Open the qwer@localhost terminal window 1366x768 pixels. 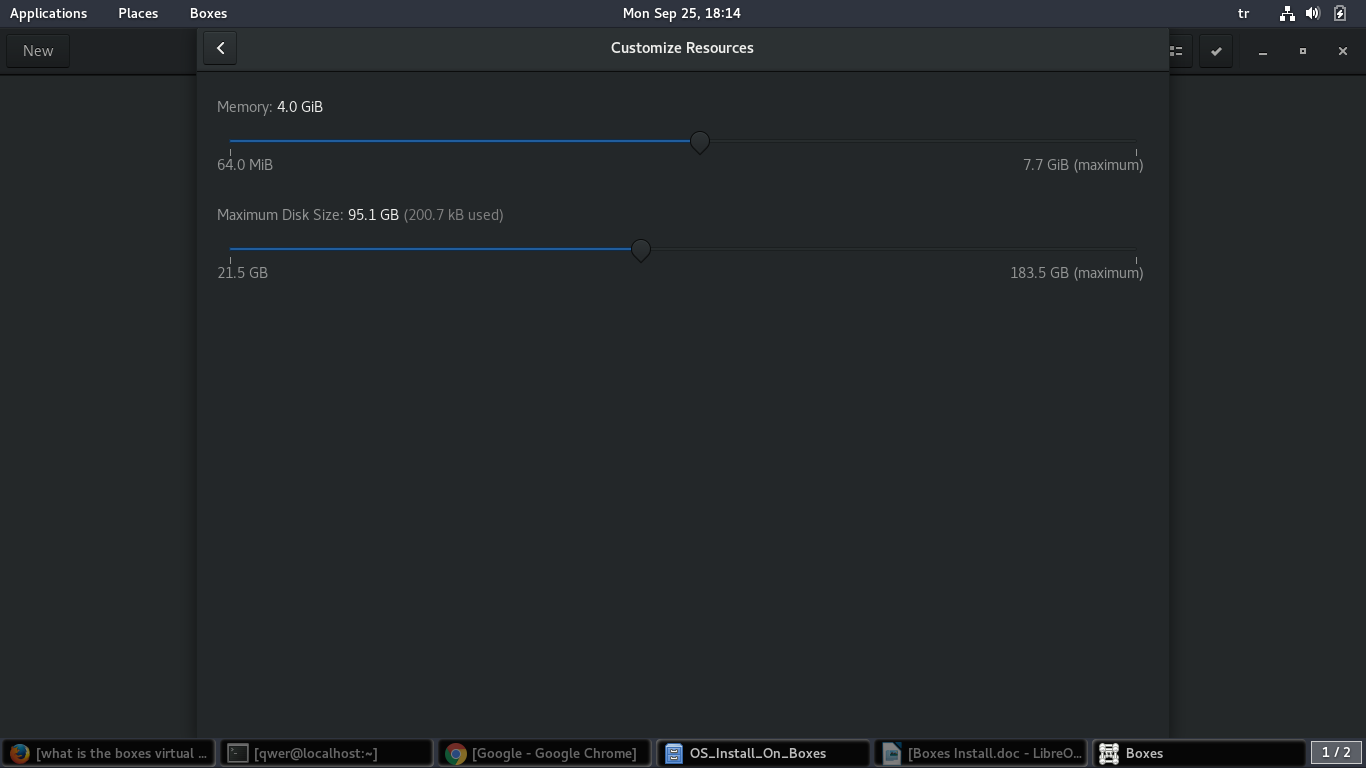point(327,753)
